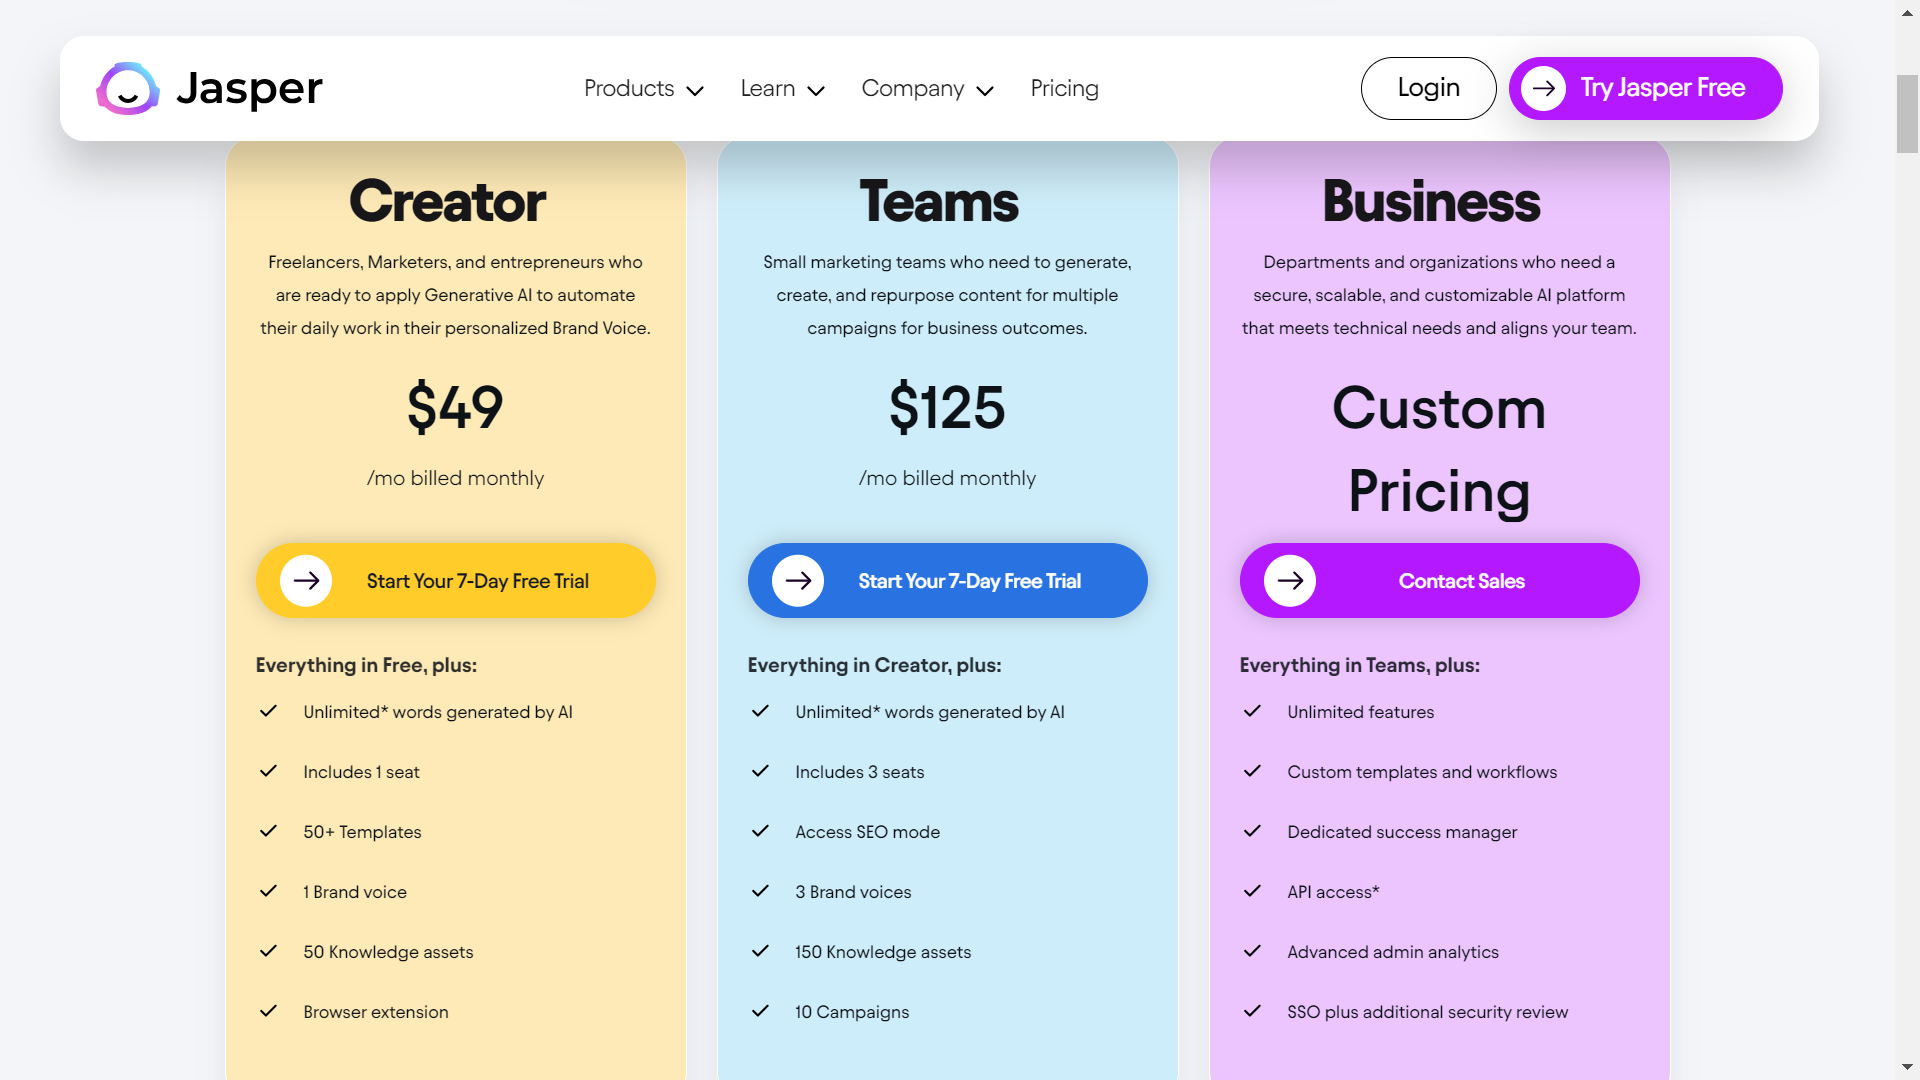1920x1080 pixels.
Task: Click the purple Contact Sales button
Action: pyautogui.click(x=1460, y=581)
